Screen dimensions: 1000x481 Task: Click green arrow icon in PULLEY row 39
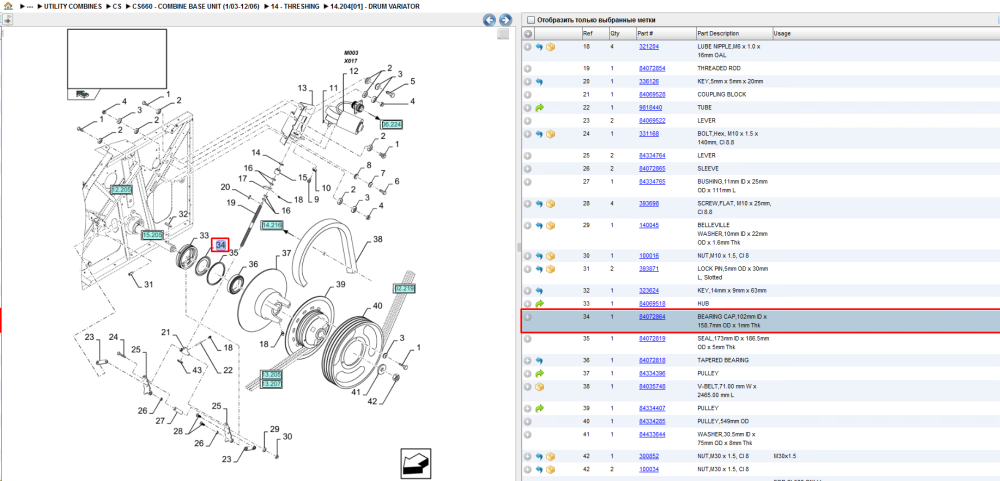coord(539,408)
